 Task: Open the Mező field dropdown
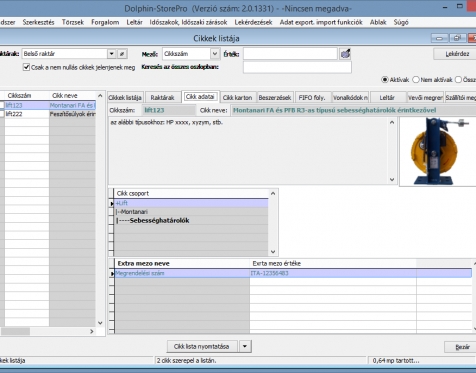[x=215, y=54]
